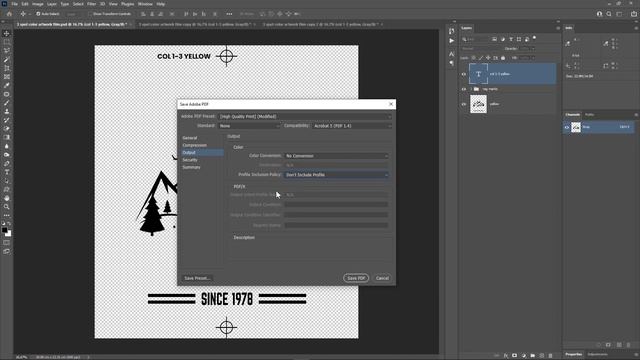Expand the reg marks layer group

point(471,89)
